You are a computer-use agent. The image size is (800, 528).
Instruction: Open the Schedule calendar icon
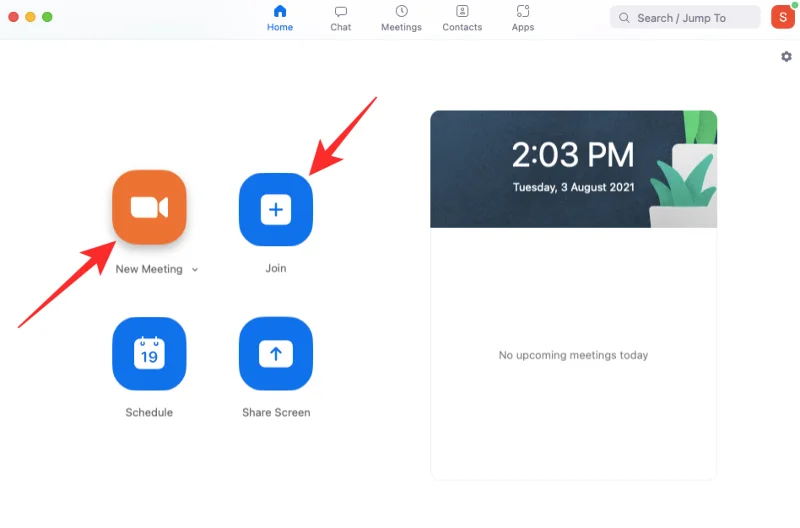pyautogui.click(x=149, y=354)
